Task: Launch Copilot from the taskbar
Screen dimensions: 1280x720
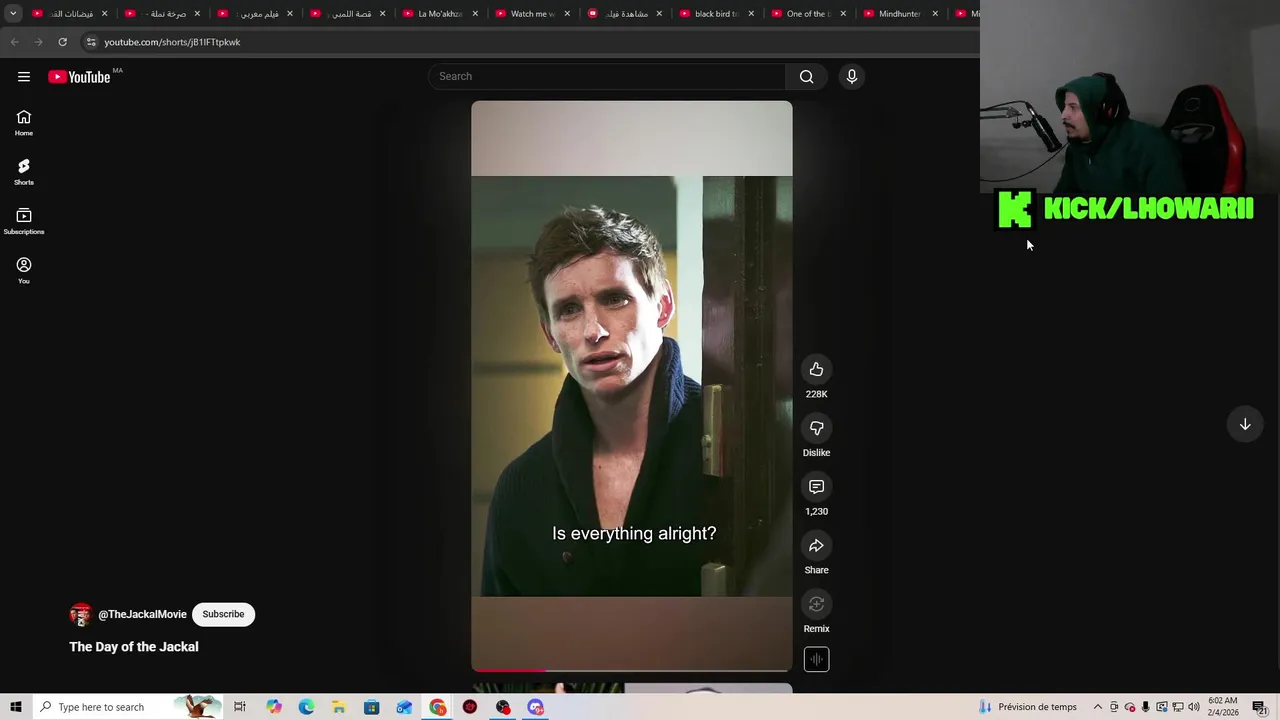Action: pyautogui.click(x=274, y=707)
